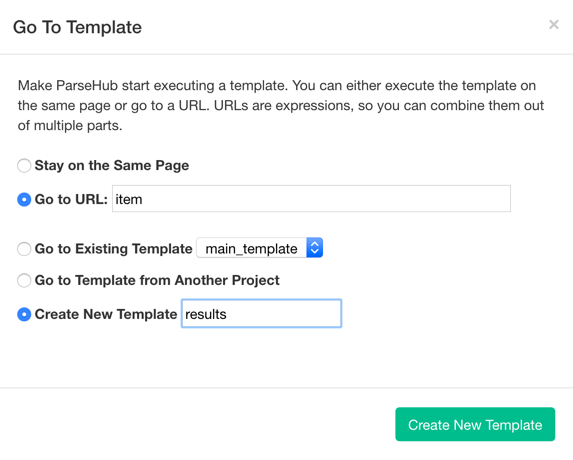Click the blue up-down arrows on template selector
This screenshot has height=460, width=573.
point(315,248)
